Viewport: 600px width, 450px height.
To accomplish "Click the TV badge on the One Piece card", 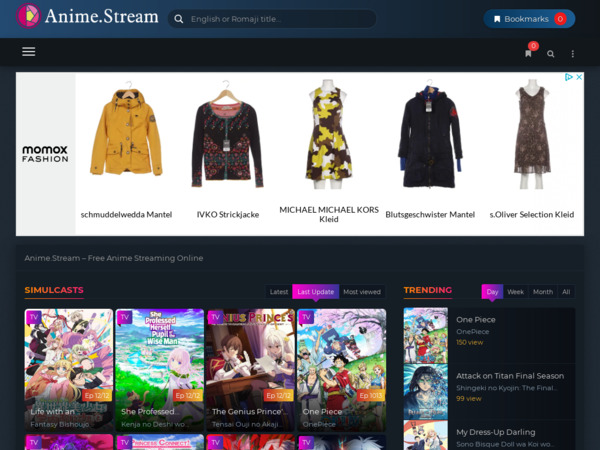I will click(x=306, y=317).
